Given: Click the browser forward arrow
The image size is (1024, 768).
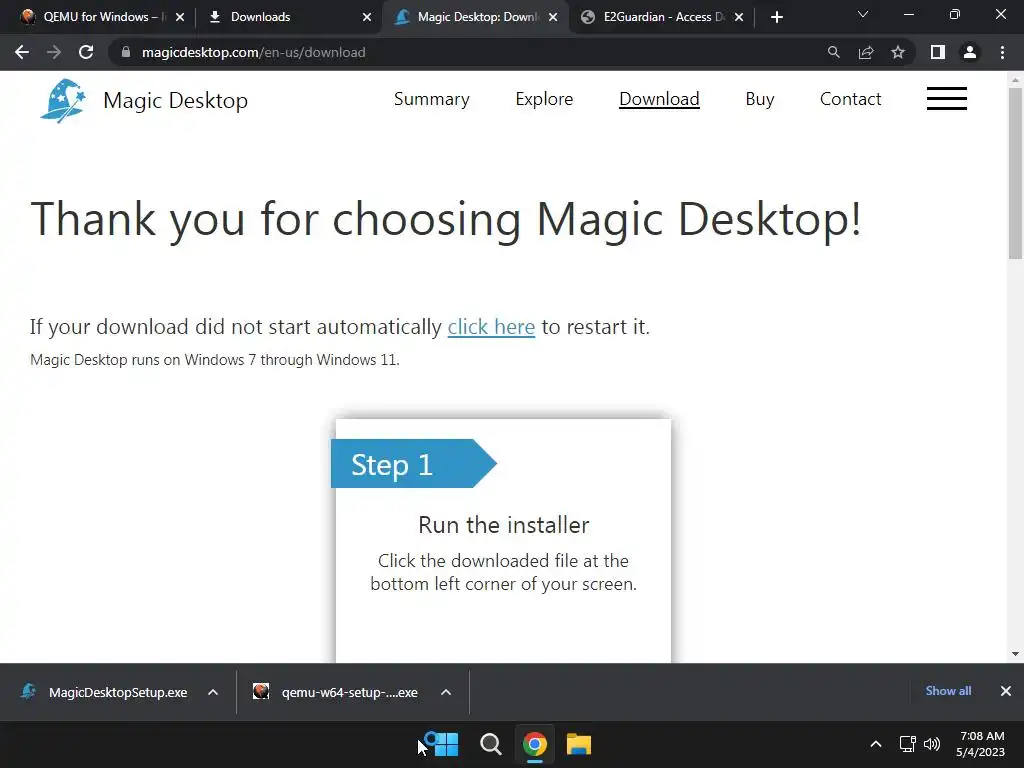Looking at the screenshot, I should 54,52.
